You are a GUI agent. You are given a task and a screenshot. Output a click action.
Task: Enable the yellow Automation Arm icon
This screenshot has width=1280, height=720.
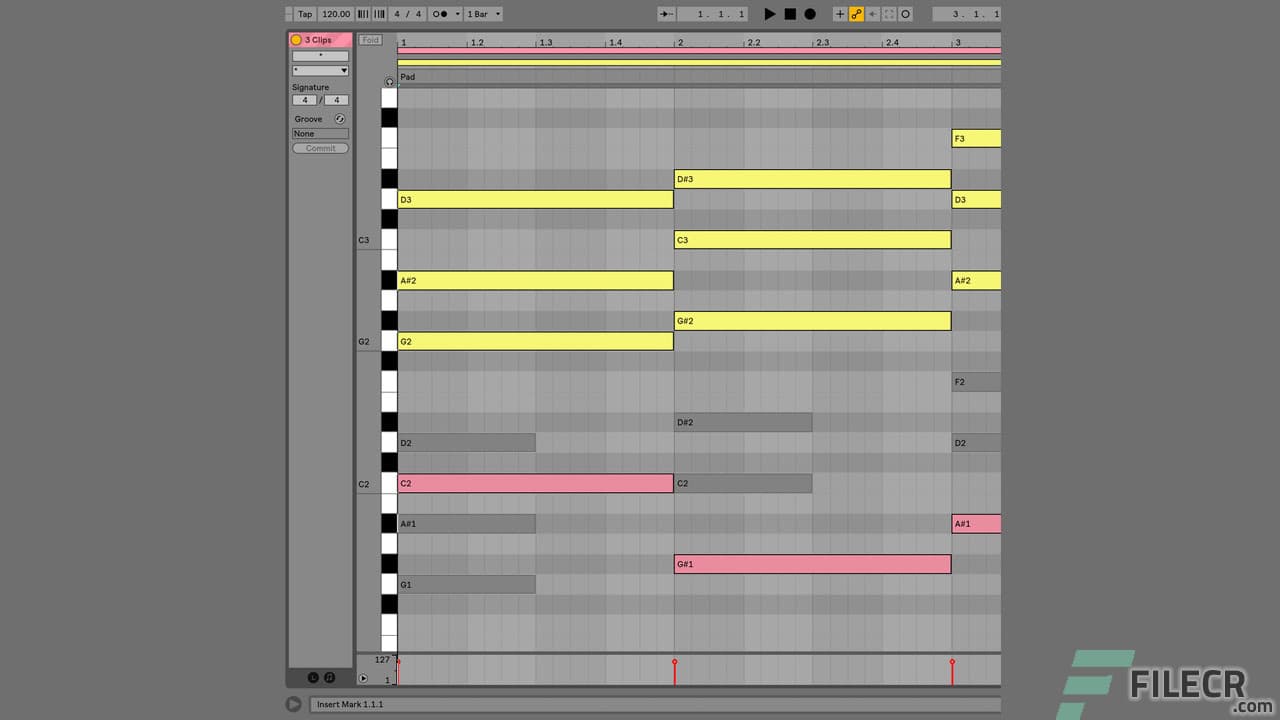(x=857, y=13)
